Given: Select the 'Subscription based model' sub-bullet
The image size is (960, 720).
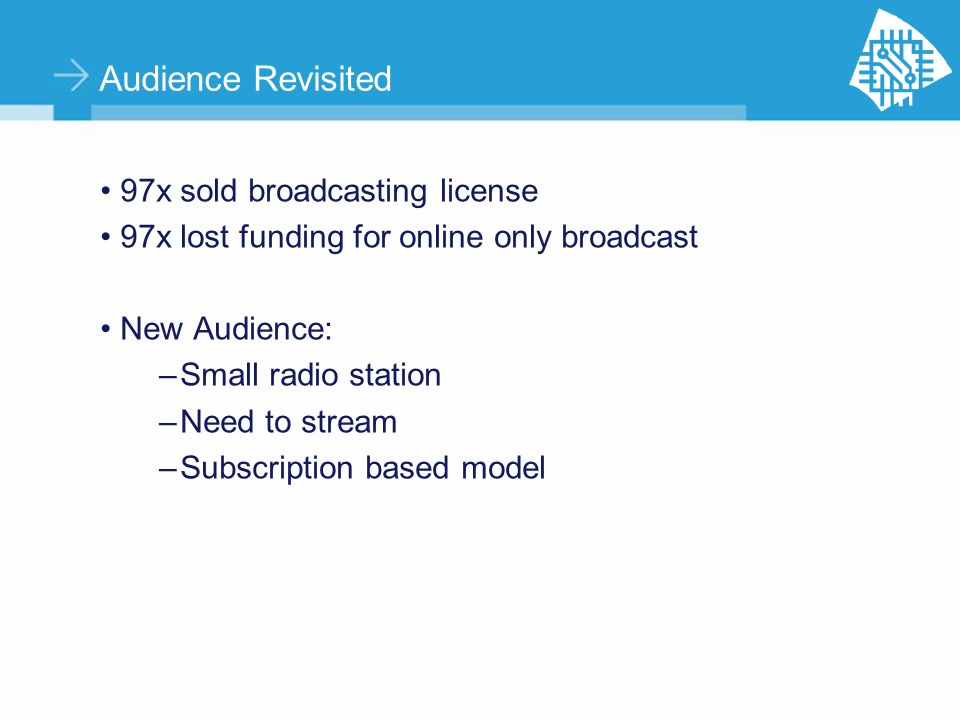Looking at the screenshot, I should point(362,469).
